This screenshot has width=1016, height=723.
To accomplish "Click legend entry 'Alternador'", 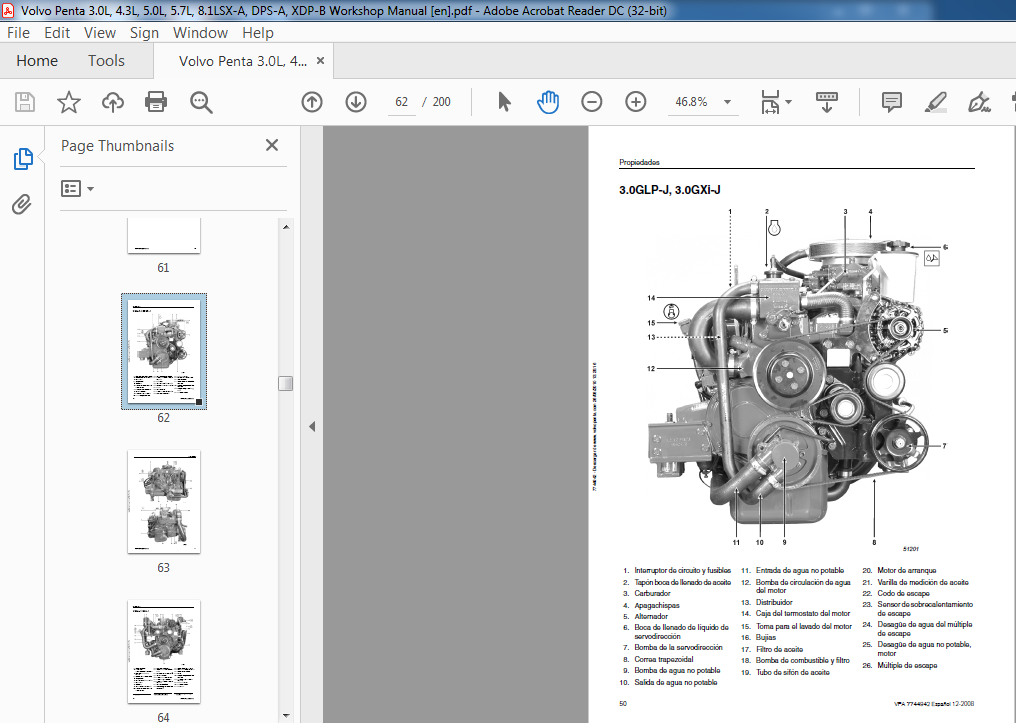I will tap(651, 616).
